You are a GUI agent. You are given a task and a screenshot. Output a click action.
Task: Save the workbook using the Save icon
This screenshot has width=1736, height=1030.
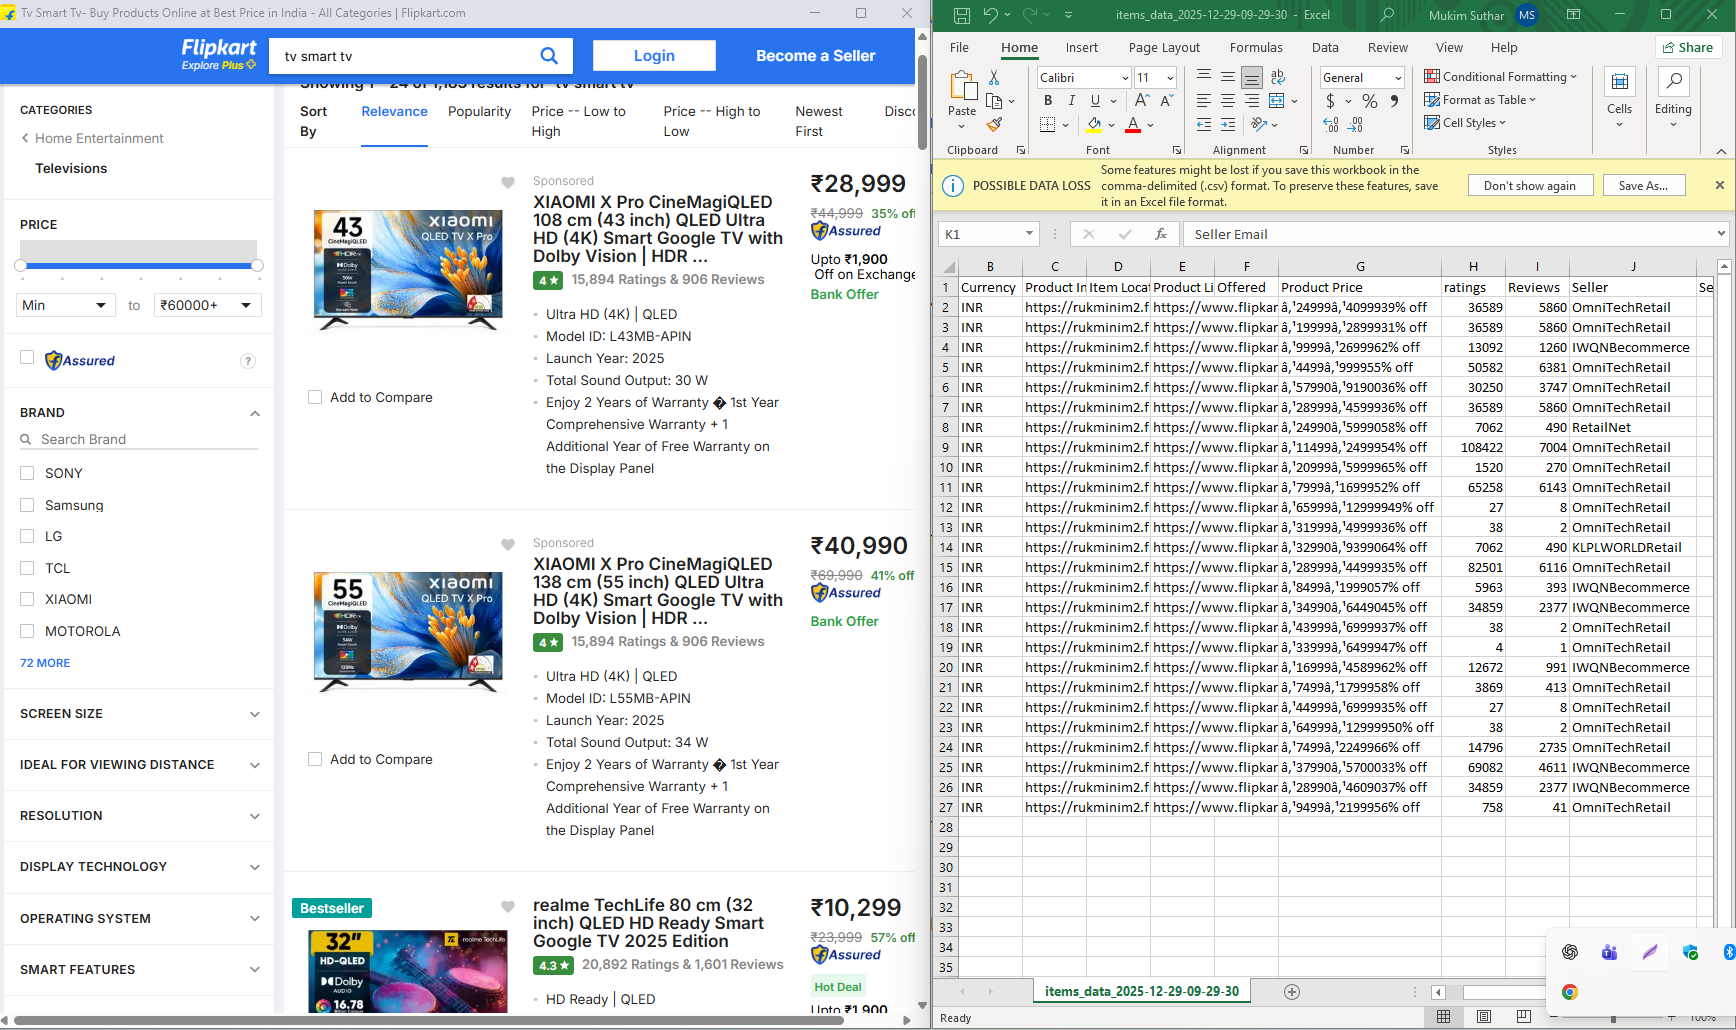pyautogui.click(x=961, y=15)
